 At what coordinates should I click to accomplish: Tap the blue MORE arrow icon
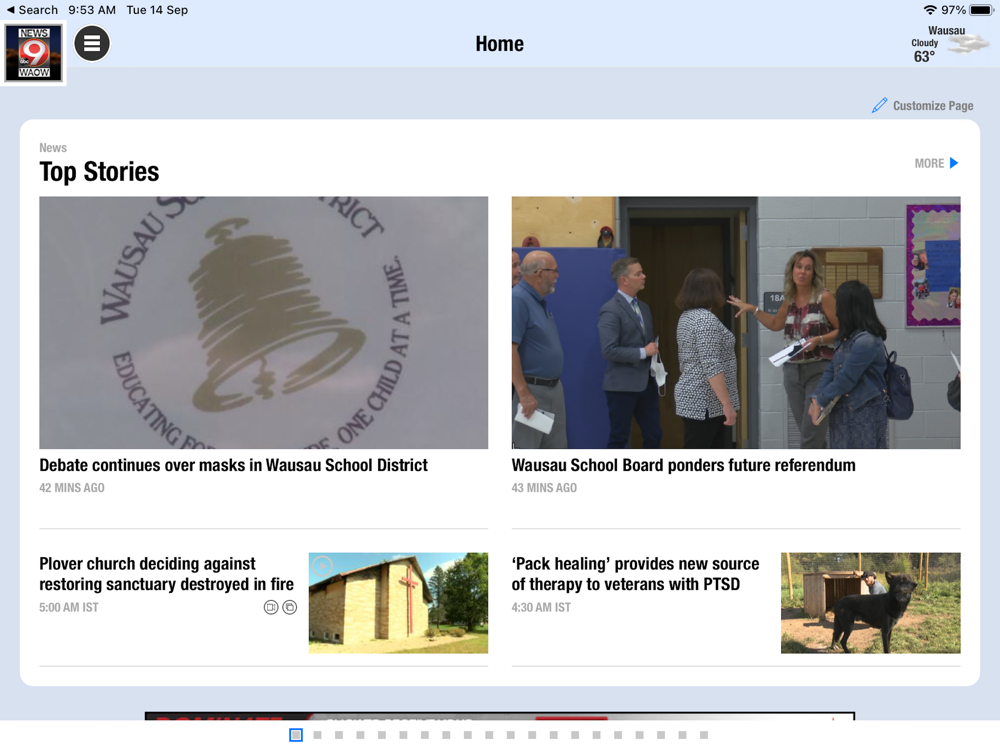coord(954,163)
